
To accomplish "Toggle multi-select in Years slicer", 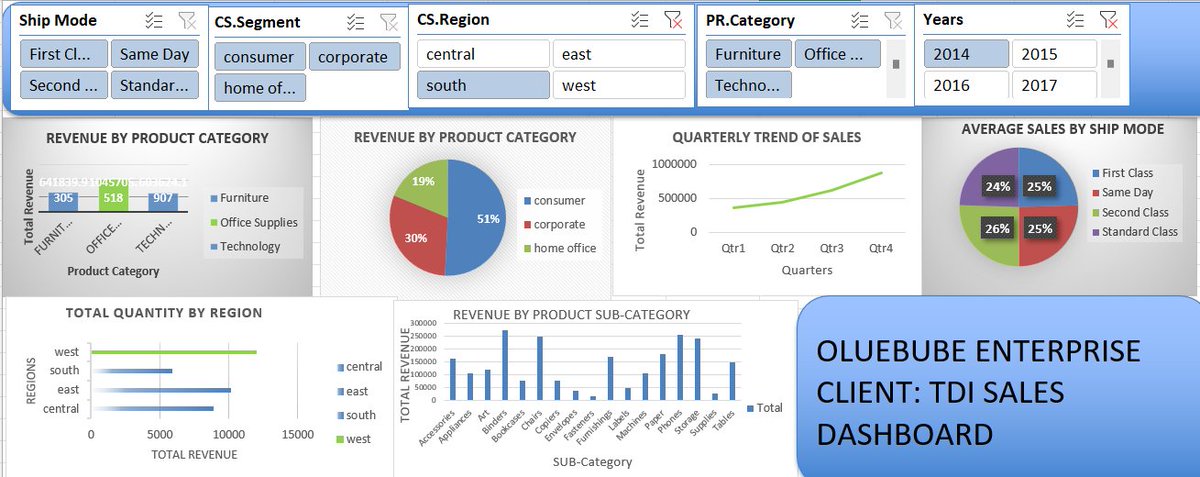I will pyautogui.click(x=1076, y=19).
